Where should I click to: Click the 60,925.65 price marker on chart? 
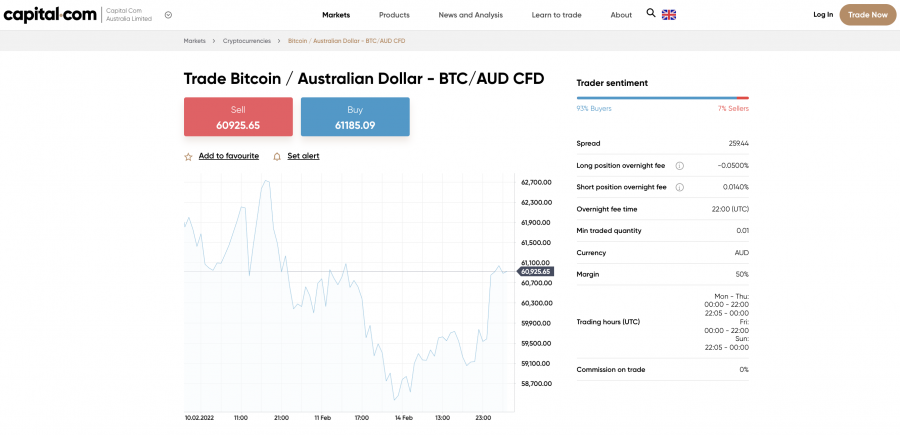(536, 271)
